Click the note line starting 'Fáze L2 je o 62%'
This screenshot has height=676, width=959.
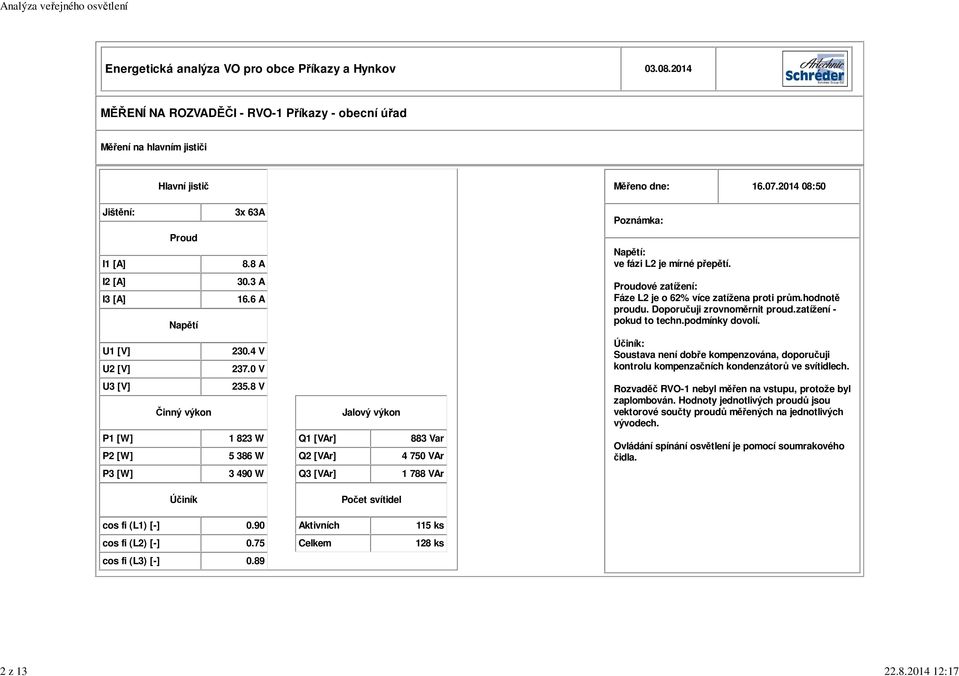point(727,299)
